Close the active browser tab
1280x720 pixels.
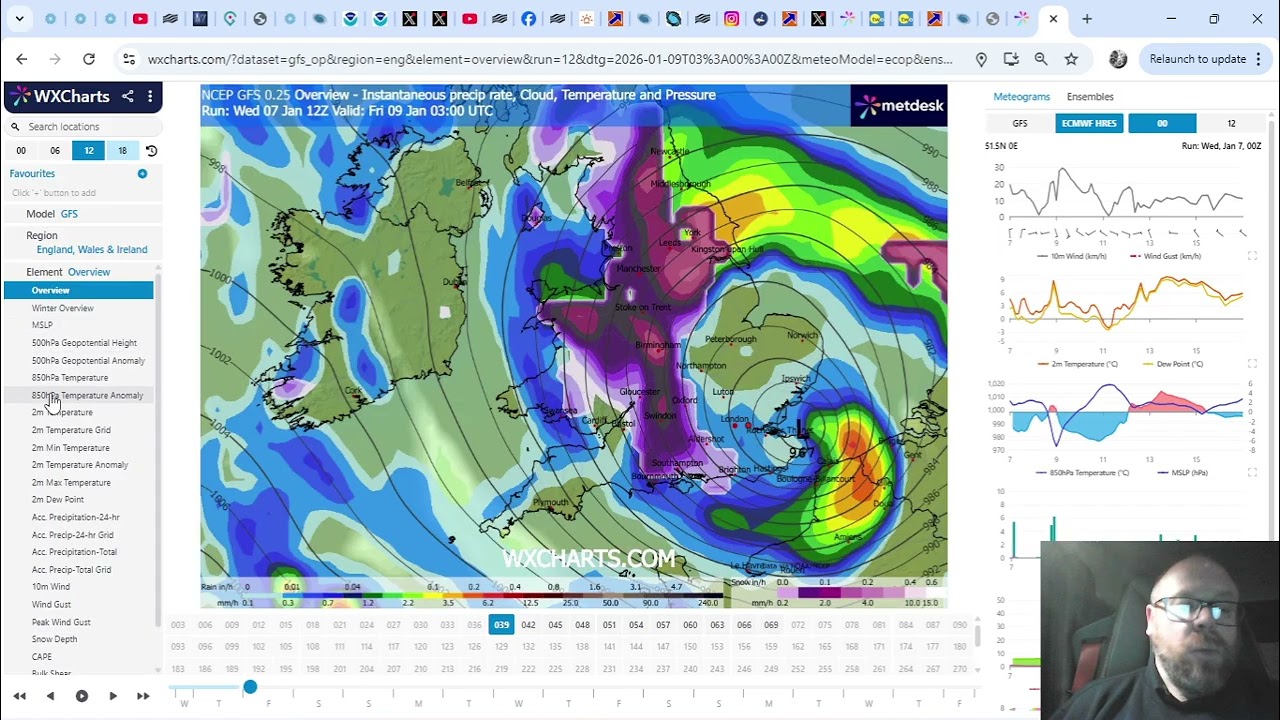(1053, 19)
